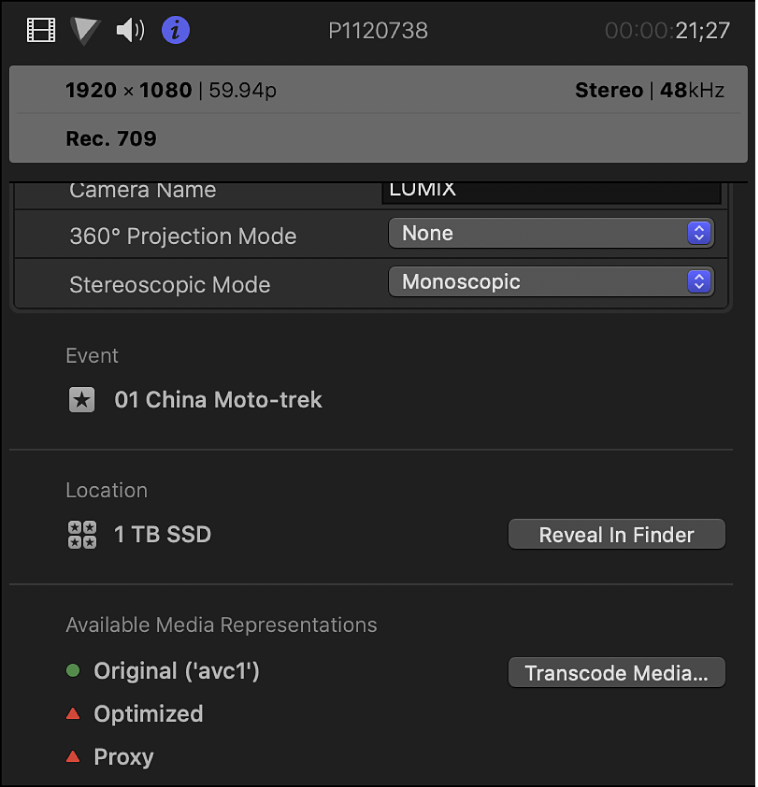
Task: Select the Info inspector icon
Action: coord(175,31)
